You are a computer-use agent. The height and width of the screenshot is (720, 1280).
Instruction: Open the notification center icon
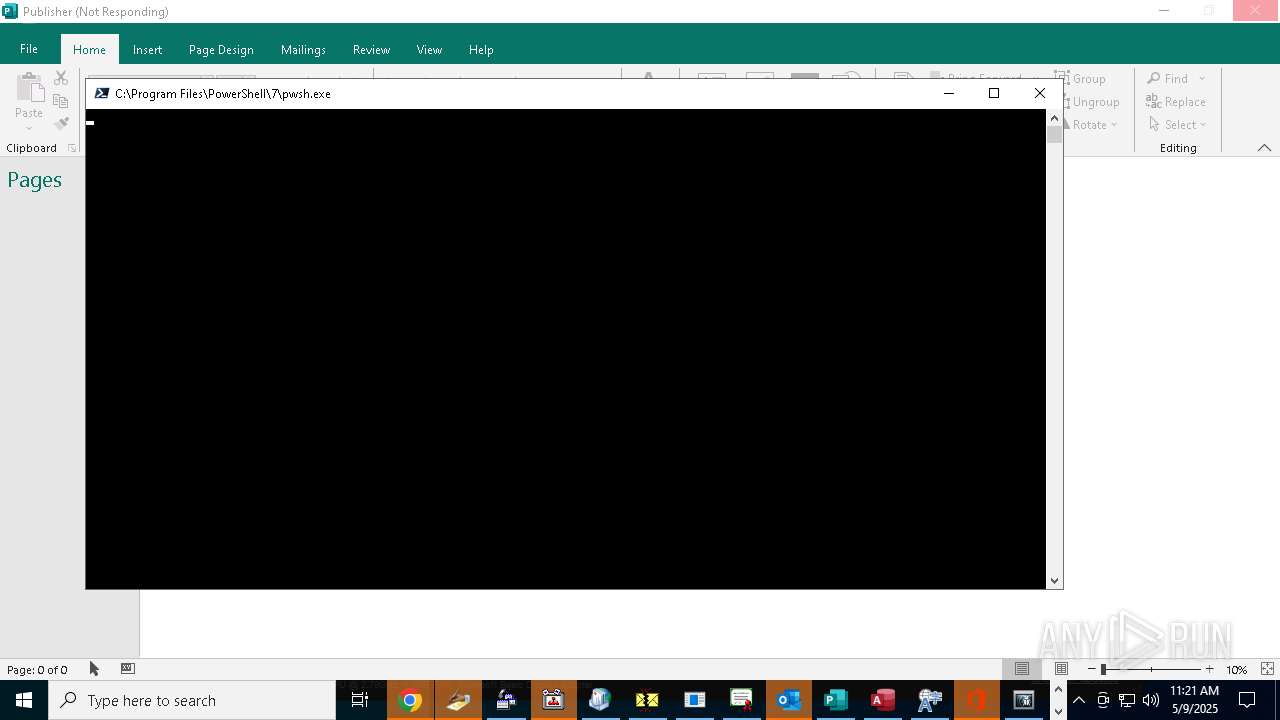click(1247, 700)
